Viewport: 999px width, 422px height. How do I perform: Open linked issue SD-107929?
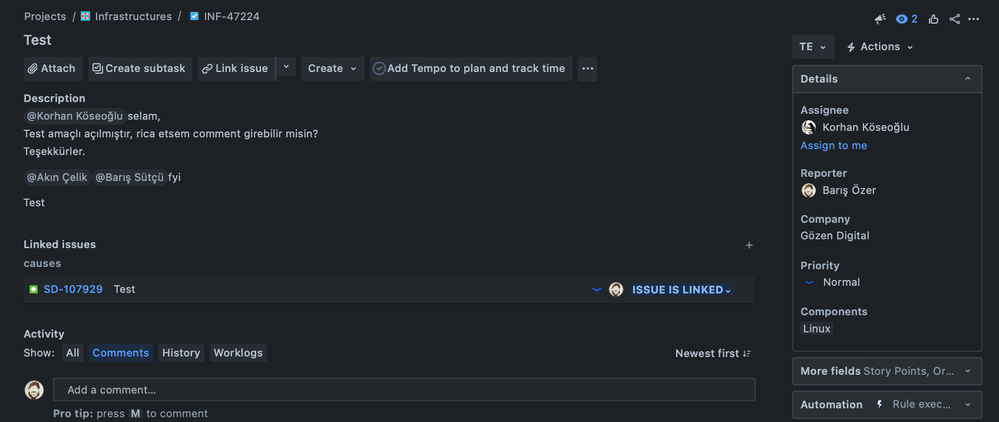tap(73, 289)
